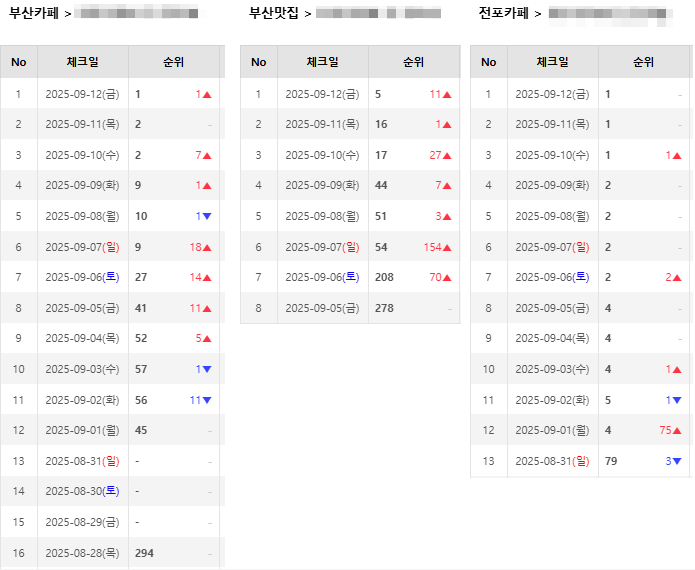This screenshot has width=695, height=570.
Task: Click the red up arrow beside rank change 75 in 전포카페 table
Action: point(677,431)
